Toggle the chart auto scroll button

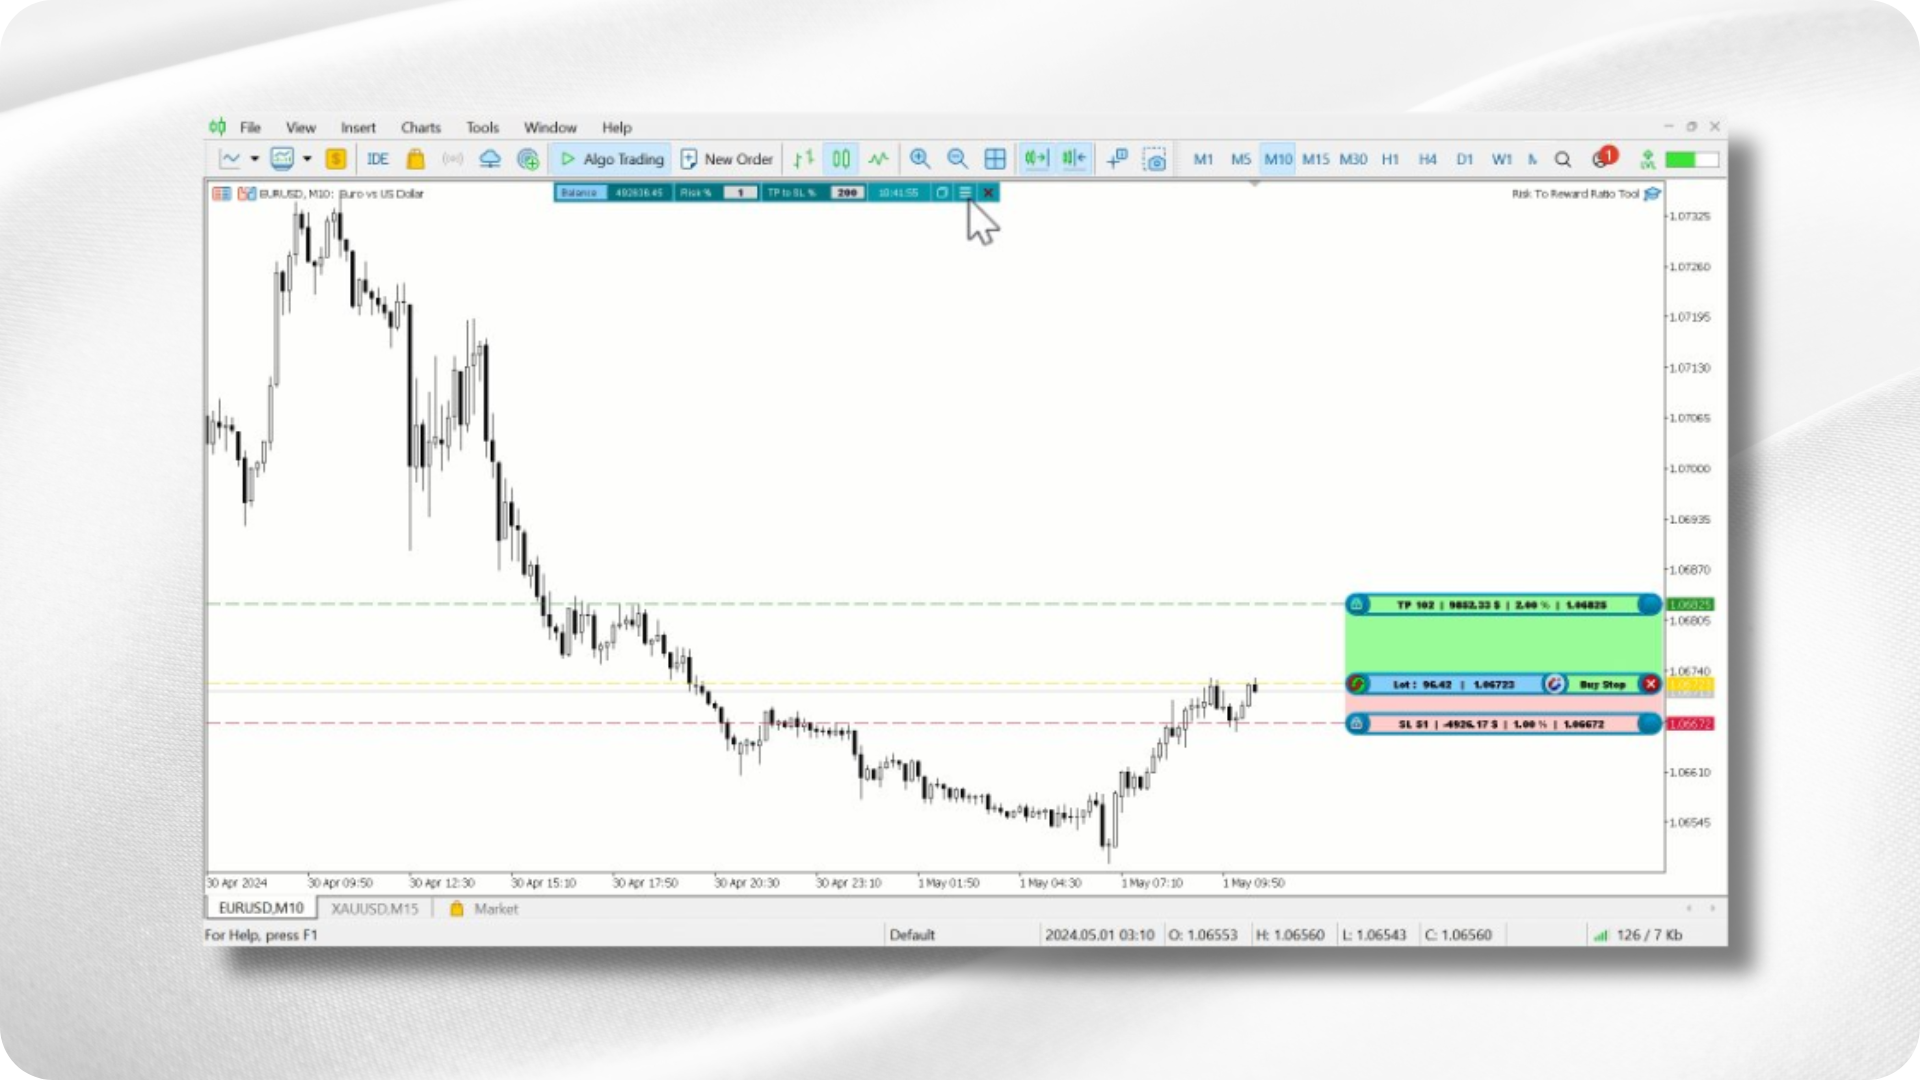coord(1036,159)
